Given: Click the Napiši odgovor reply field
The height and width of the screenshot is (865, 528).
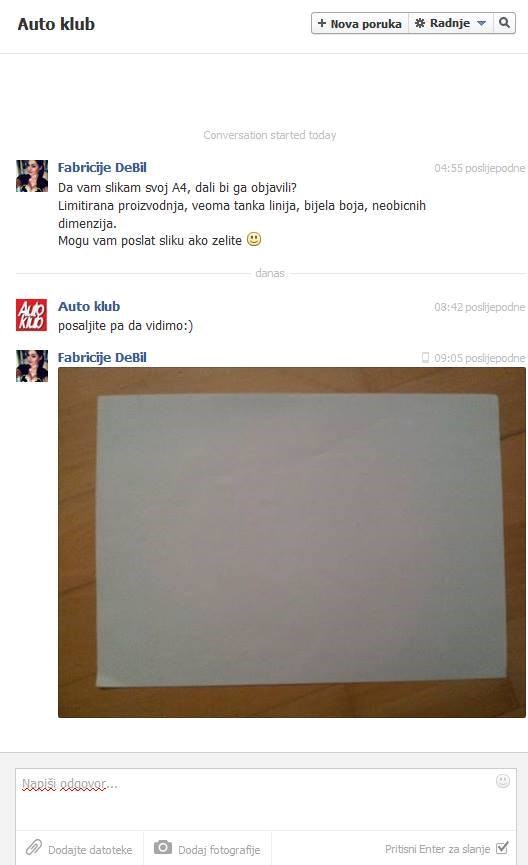Looking at the screenshot, I should click(266, 799).
